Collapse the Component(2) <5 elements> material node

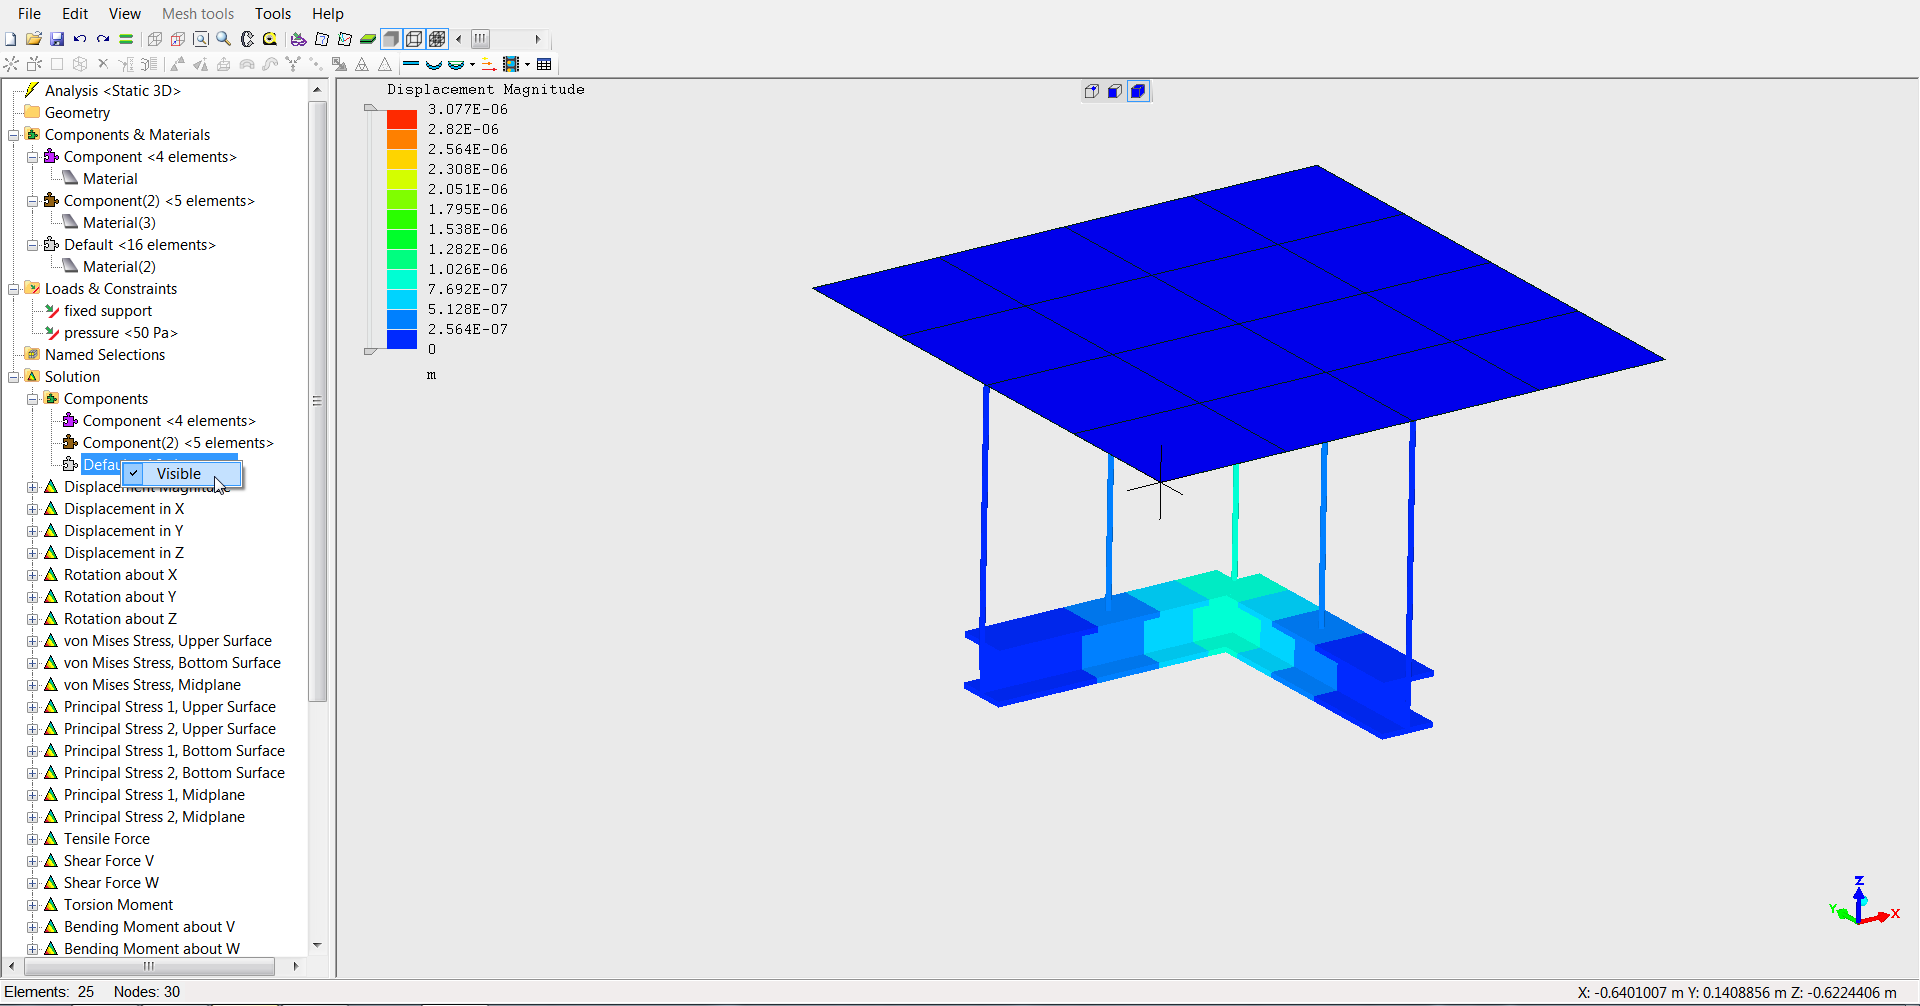[x=33, y=201]
